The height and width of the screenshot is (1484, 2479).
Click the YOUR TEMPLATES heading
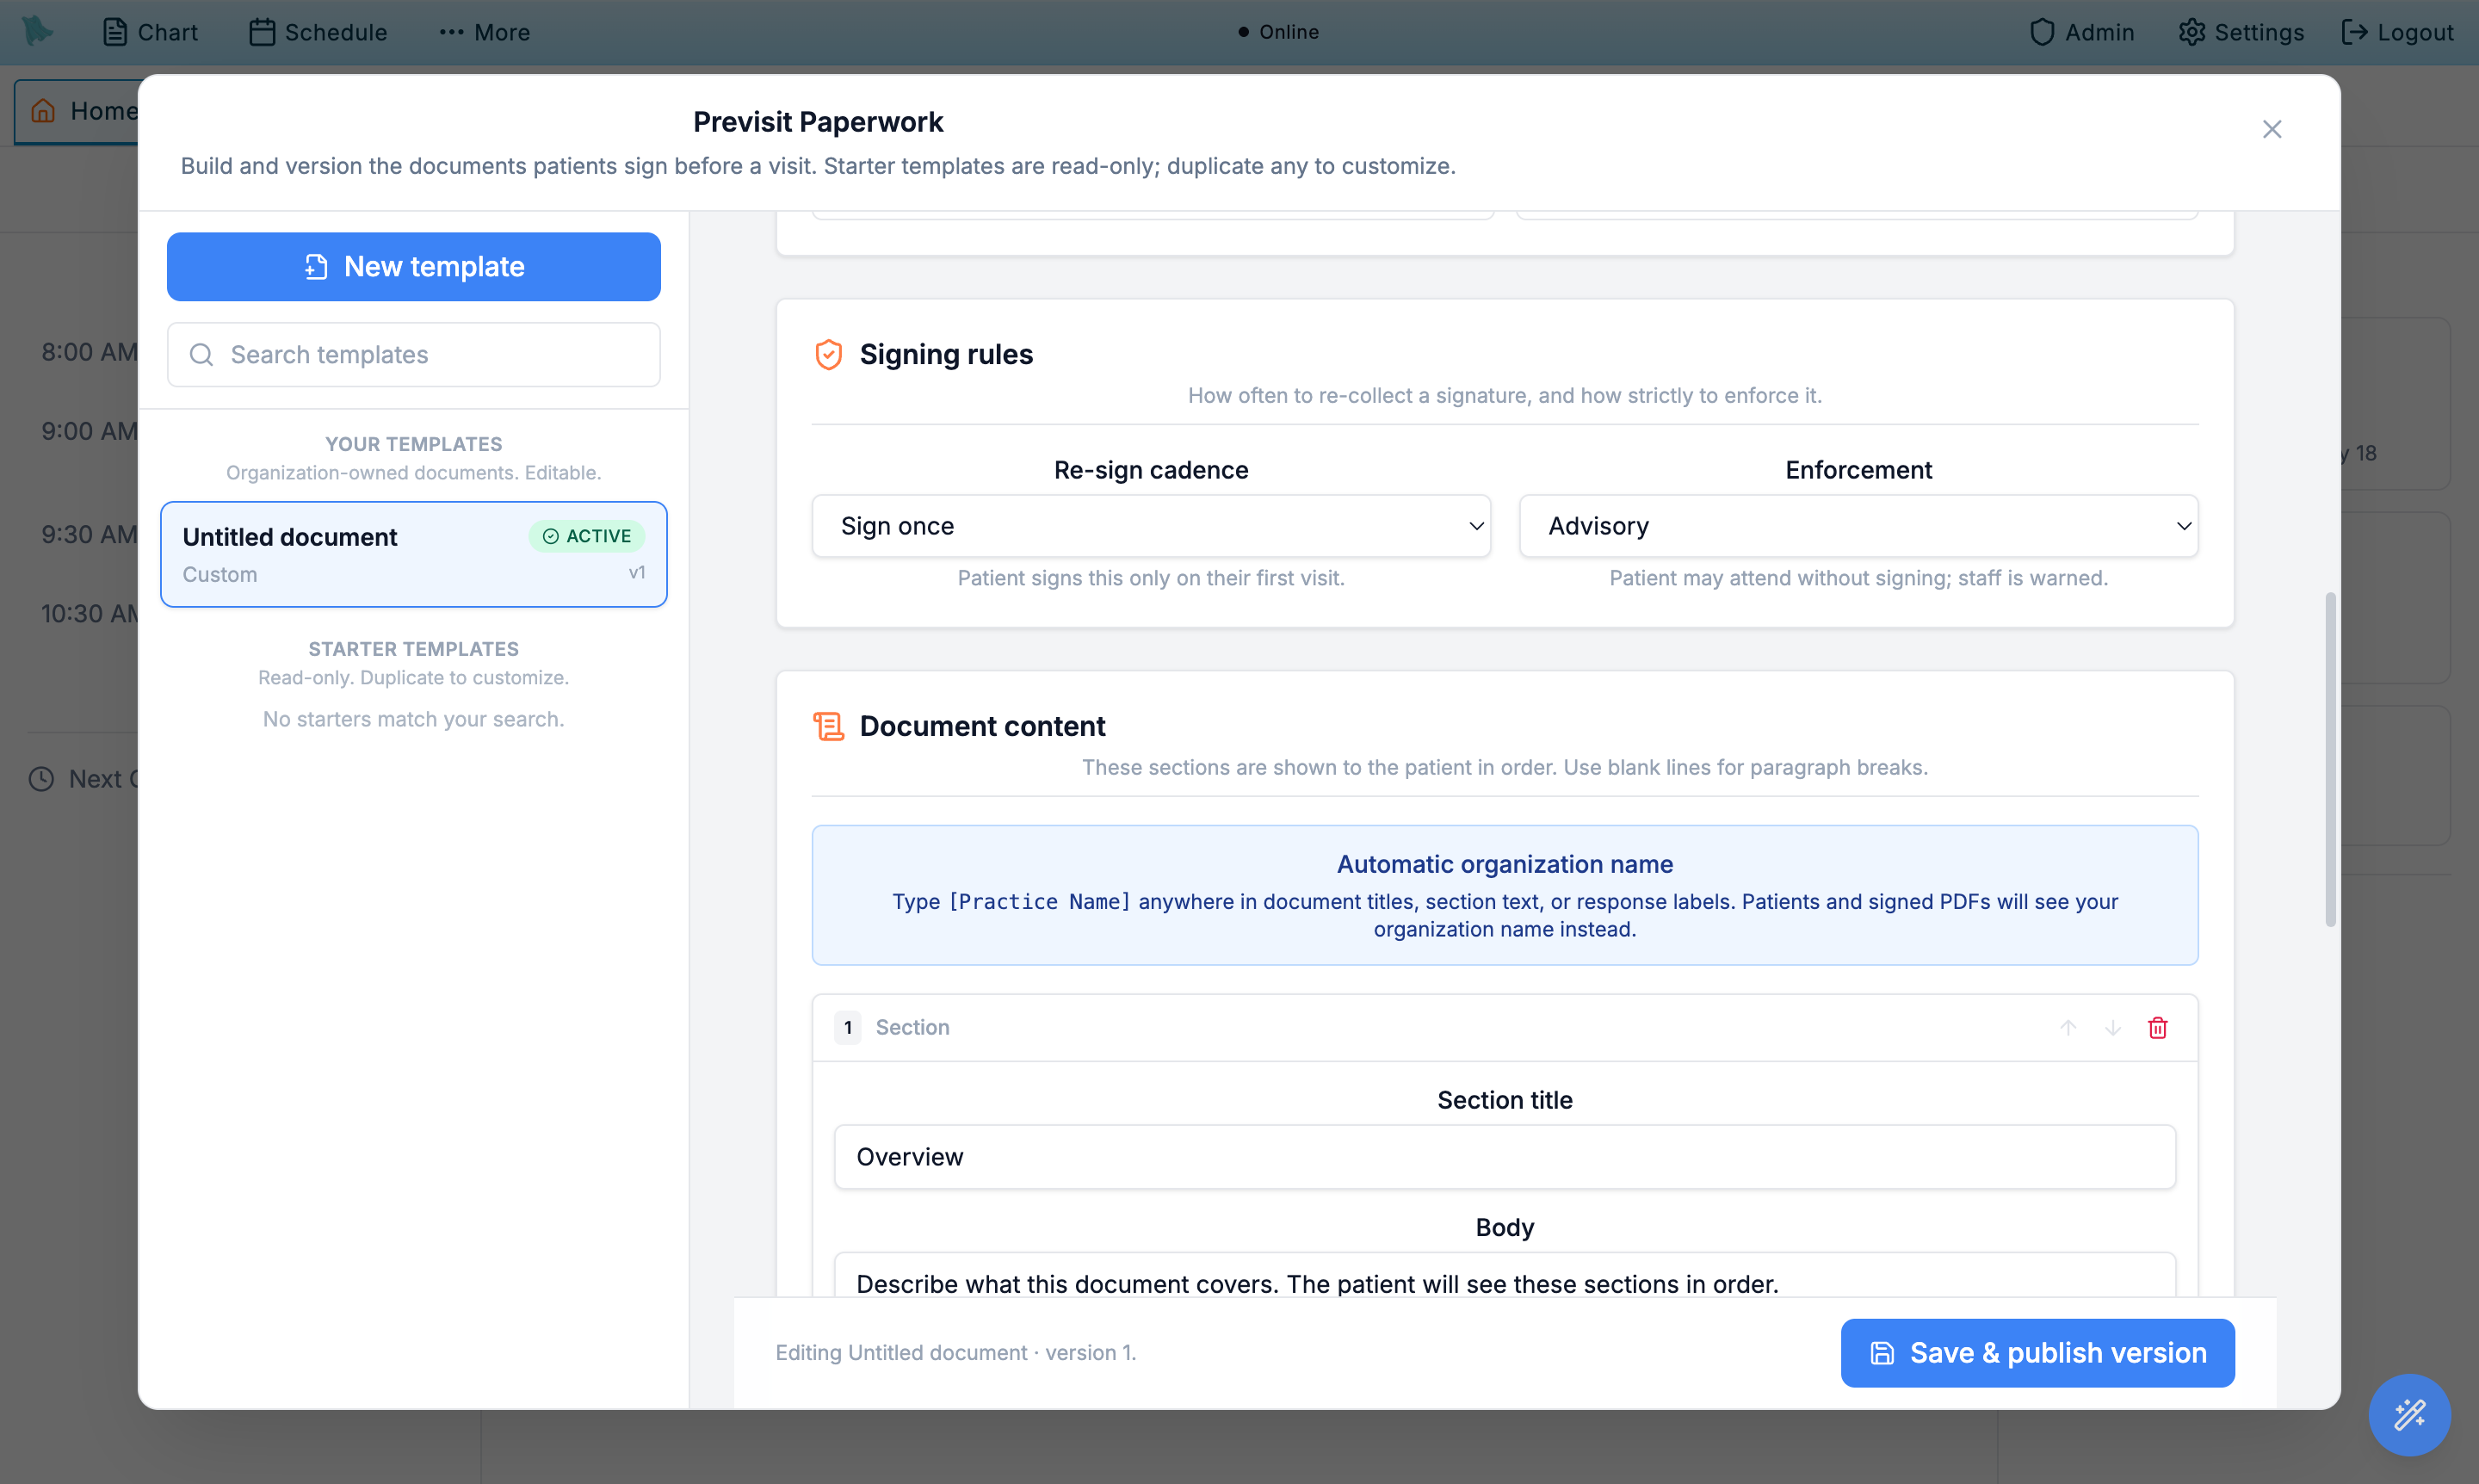pos(414,444)
